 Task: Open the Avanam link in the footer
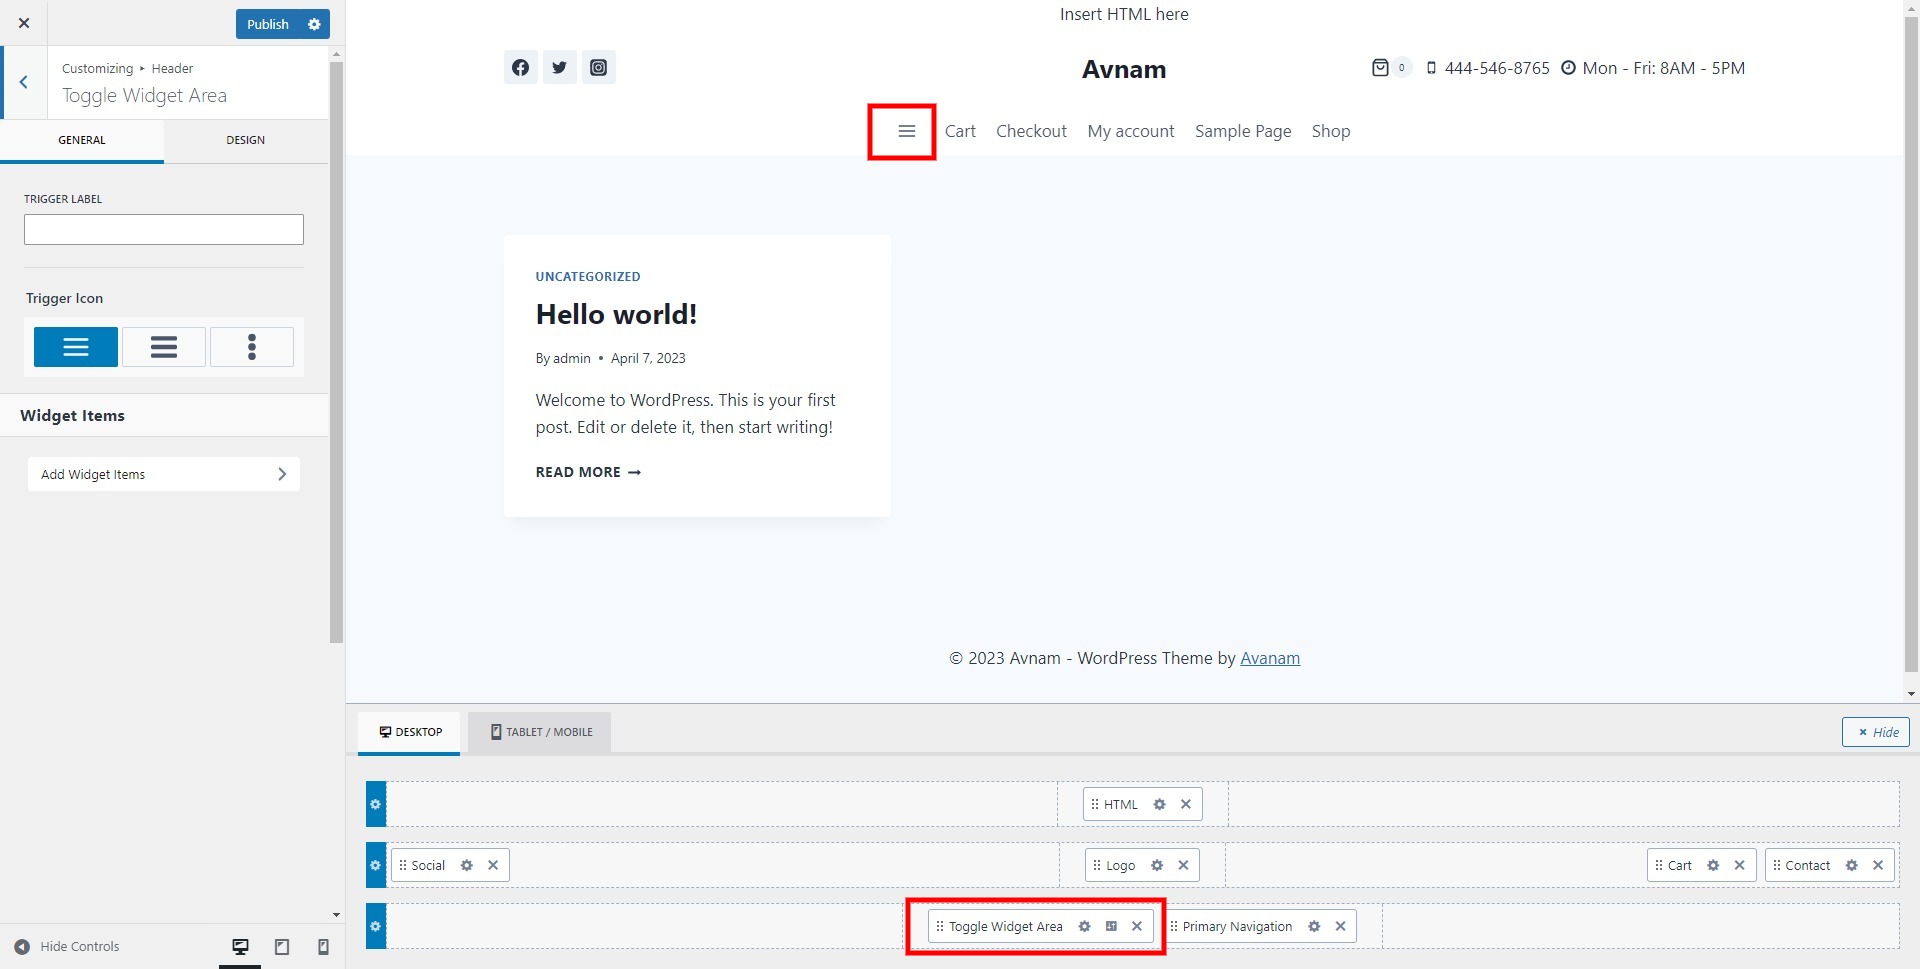tap(1269, 658)
